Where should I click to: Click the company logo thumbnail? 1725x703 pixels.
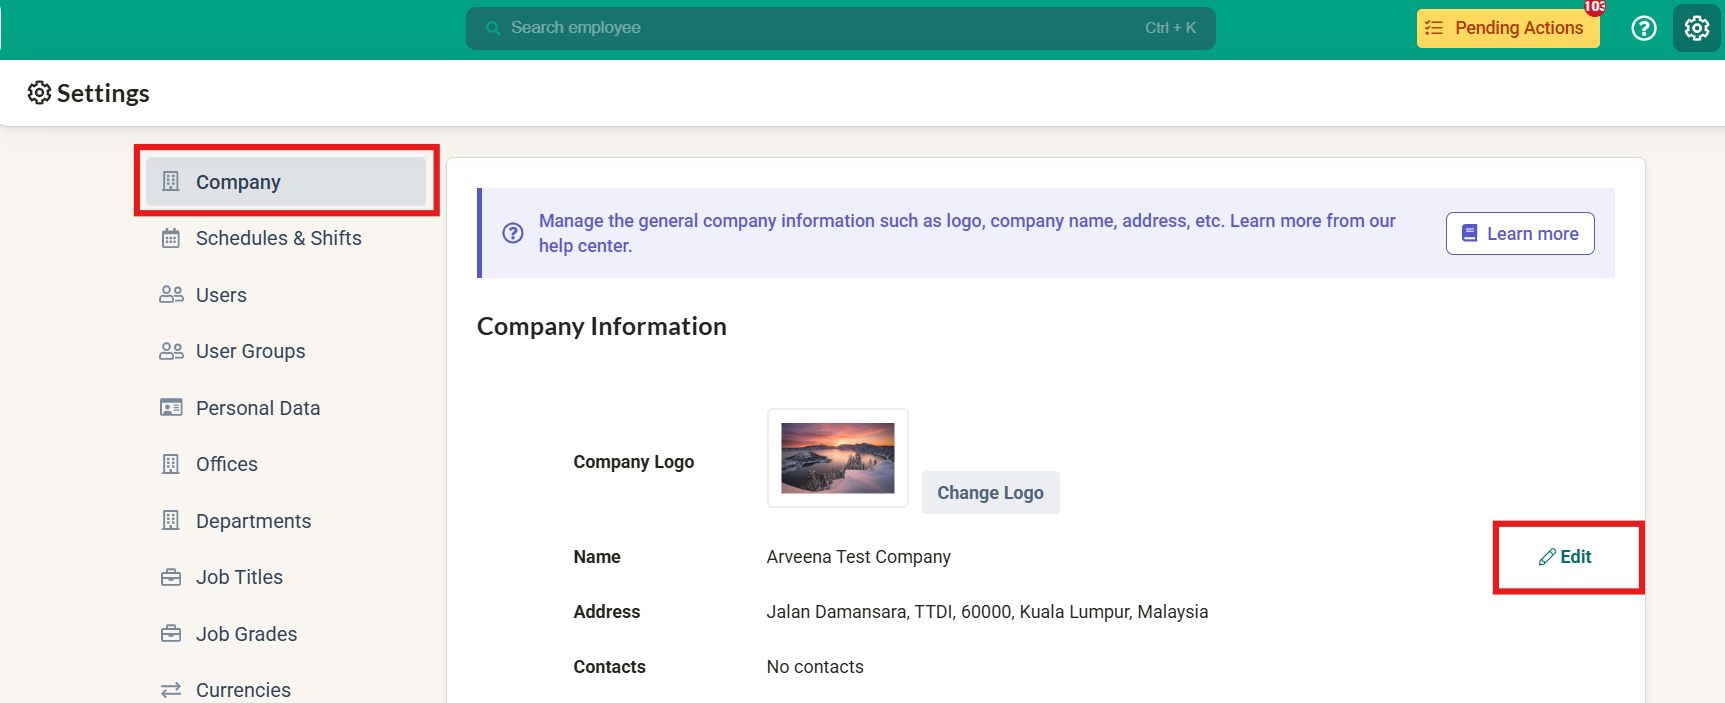tap(838, 458)
